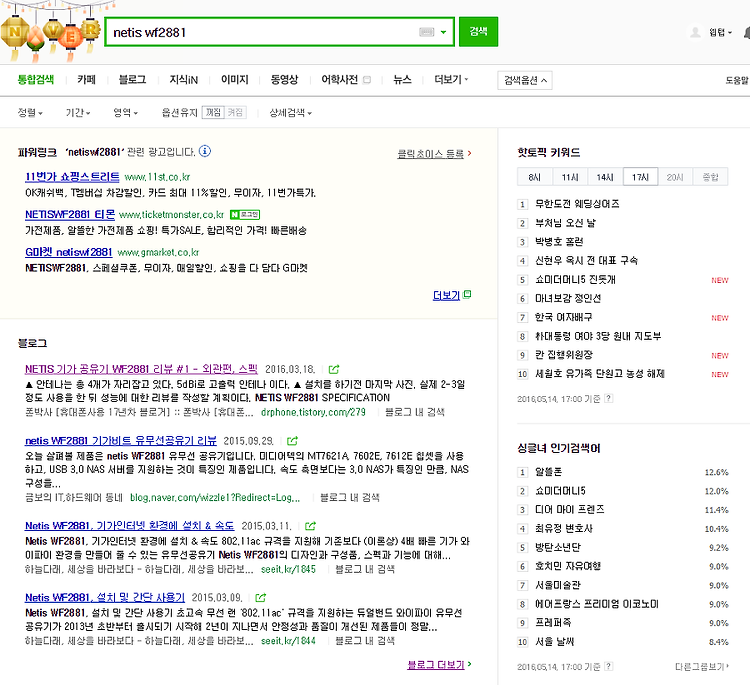Viewport: 750px width, 685px height.
Task: Click share icon beside 2015.03.09 post
Action: point(261,598)
